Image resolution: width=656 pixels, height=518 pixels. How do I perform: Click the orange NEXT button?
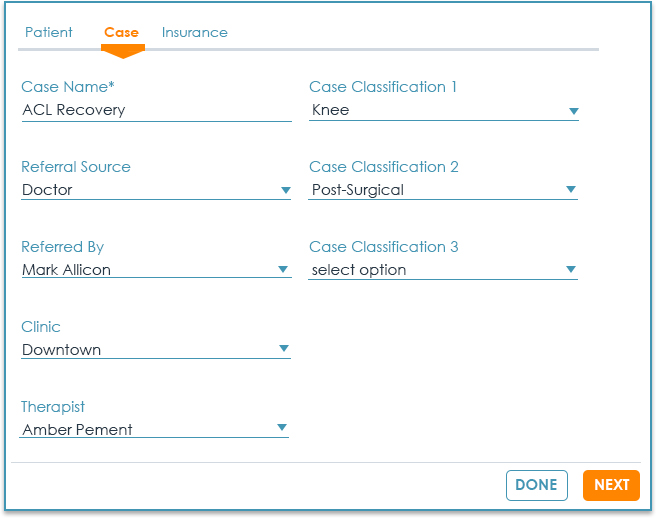611,485
